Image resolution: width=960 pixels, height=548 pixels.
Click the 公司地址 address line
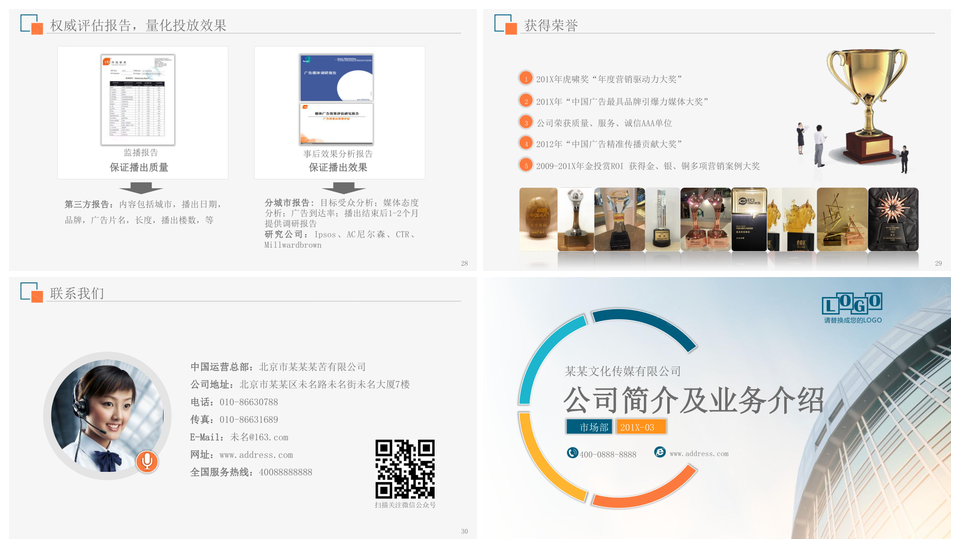[x=300, y=385]
